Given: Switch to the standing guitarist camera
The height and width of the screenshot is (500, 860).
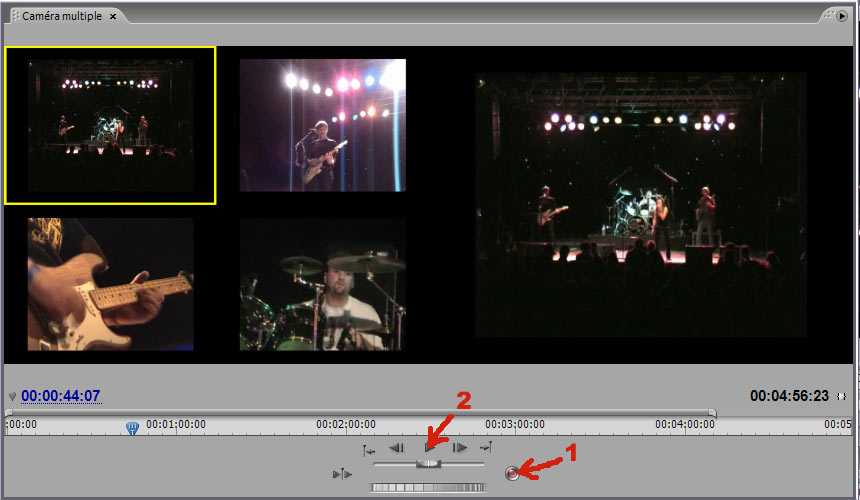Looking at the screenshot, I should coord(322,125).
